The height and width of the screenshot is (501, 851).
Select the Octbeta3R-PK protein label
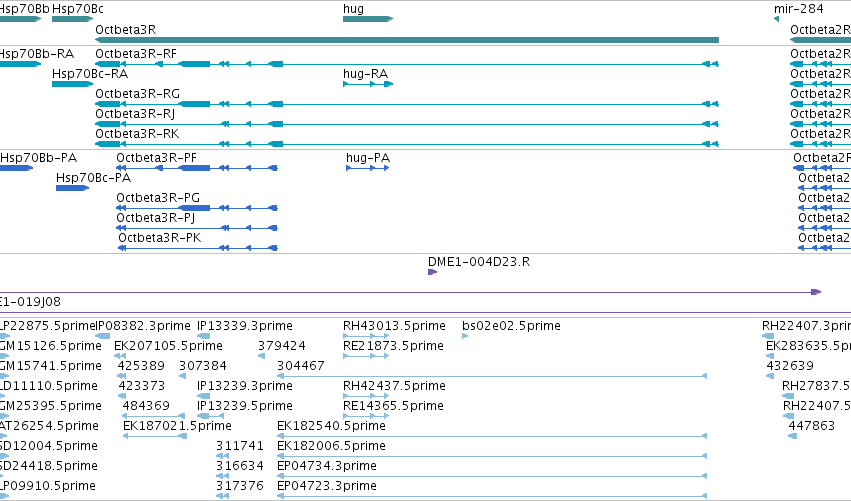coord(160,238)
